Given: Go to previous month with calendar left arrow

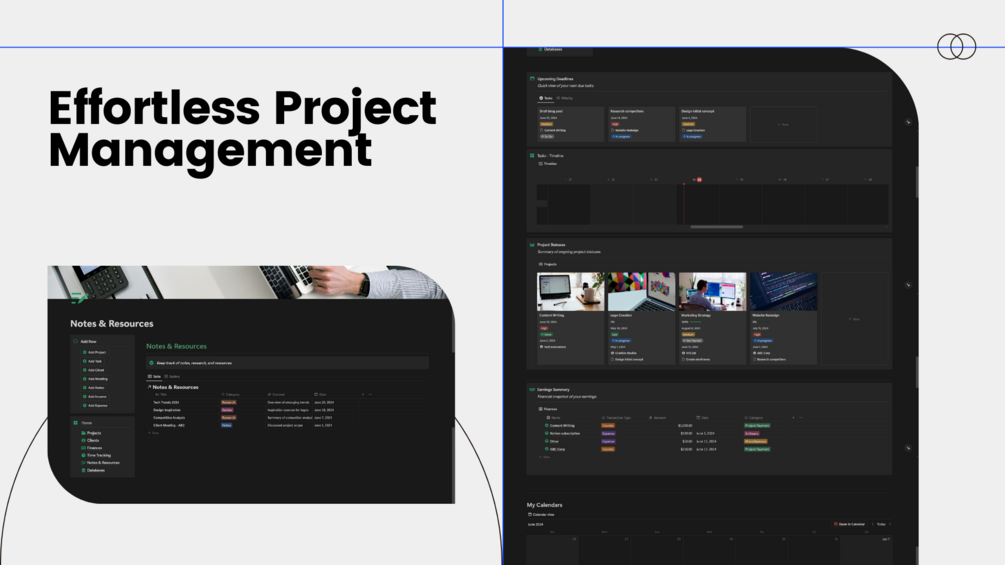Looking at the screenshot, I should (x=872, y=524).
